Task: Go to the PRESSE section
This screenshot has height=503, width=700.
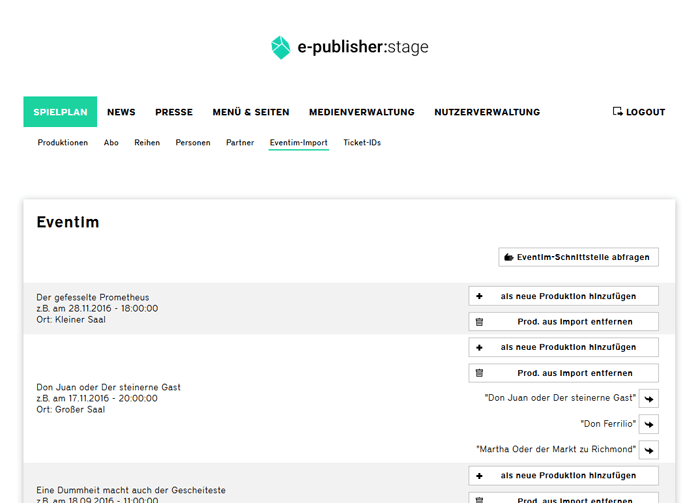Action: (x=174, y=112)
